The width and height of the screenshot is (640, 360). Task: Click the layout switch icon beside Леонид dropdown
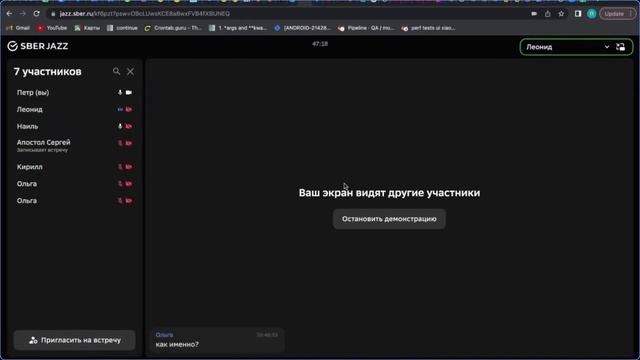pyautogui.click(x=621, y=47)
